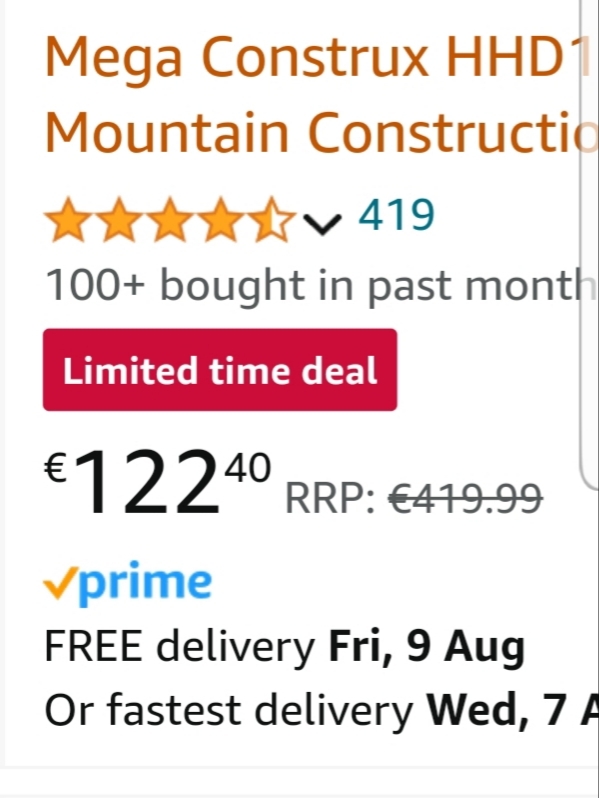
Task: Open the 419 reviews link
Action: click(396, 215)
